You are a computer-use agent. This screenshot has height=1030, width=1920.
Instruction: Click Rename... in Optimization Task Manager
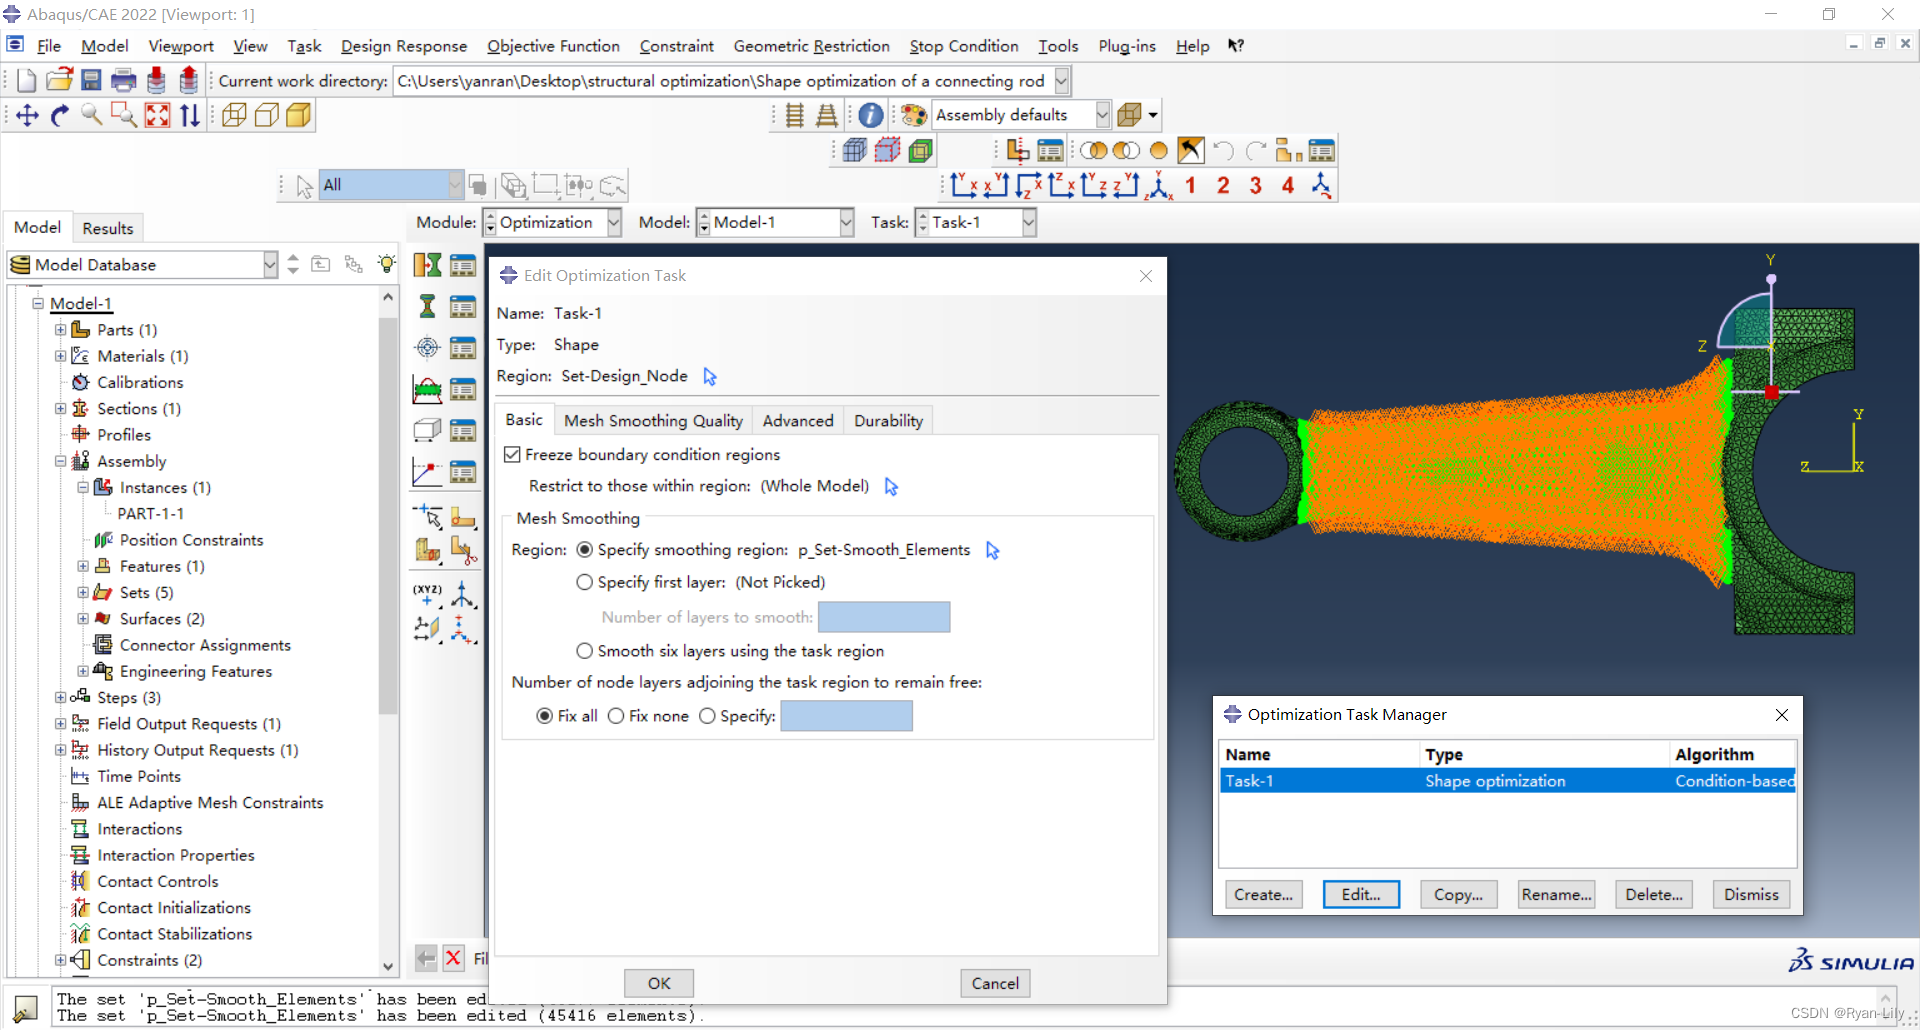pos(1556,895)
